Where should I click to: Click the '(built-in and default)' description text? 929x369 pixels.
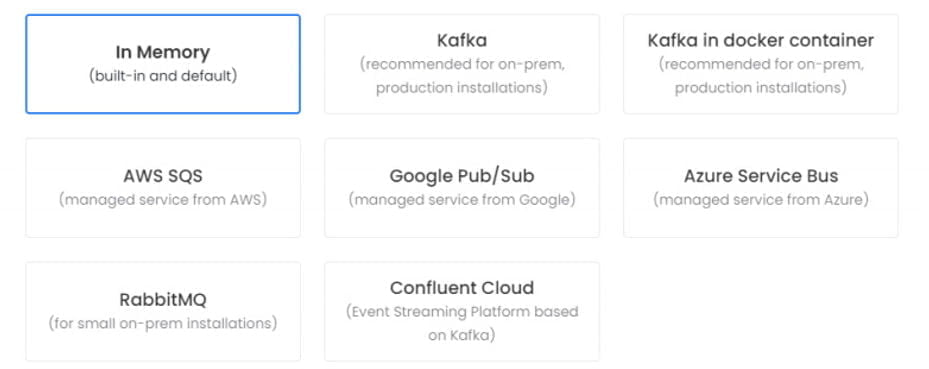(x=163, y=76)
